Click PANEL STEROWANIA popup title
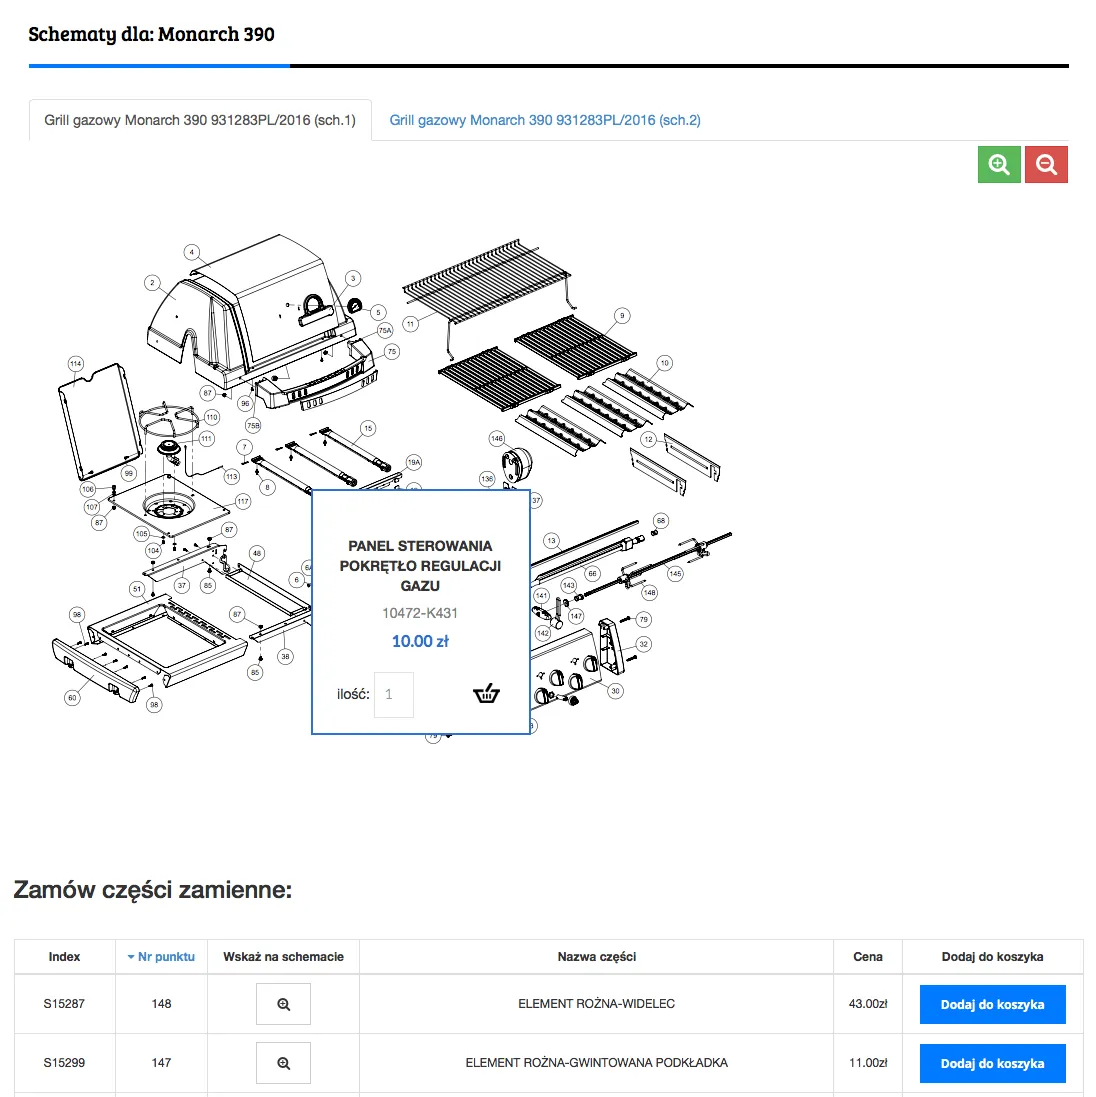 coord(420,565)
